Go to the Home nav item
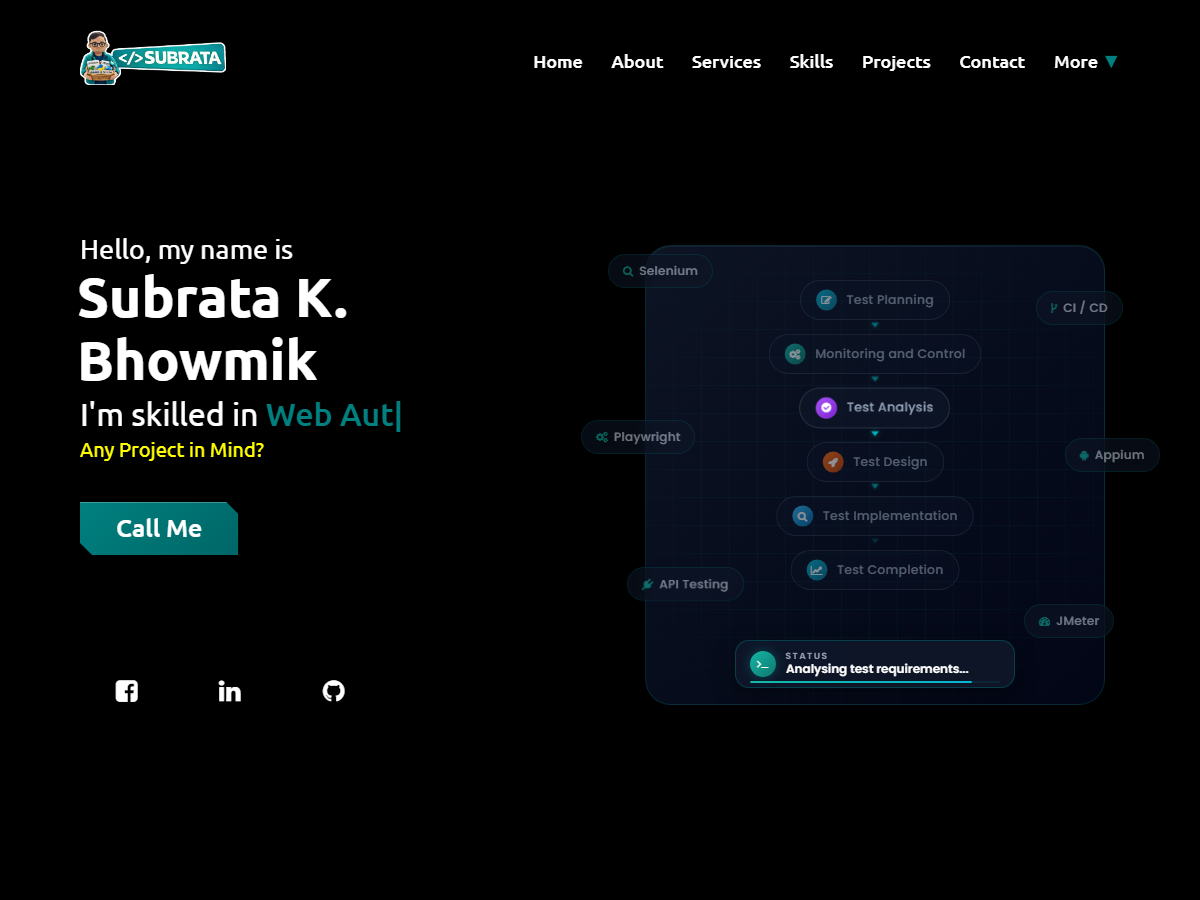The height and width of the screenshot is (900, 1200). pos(558,62)
